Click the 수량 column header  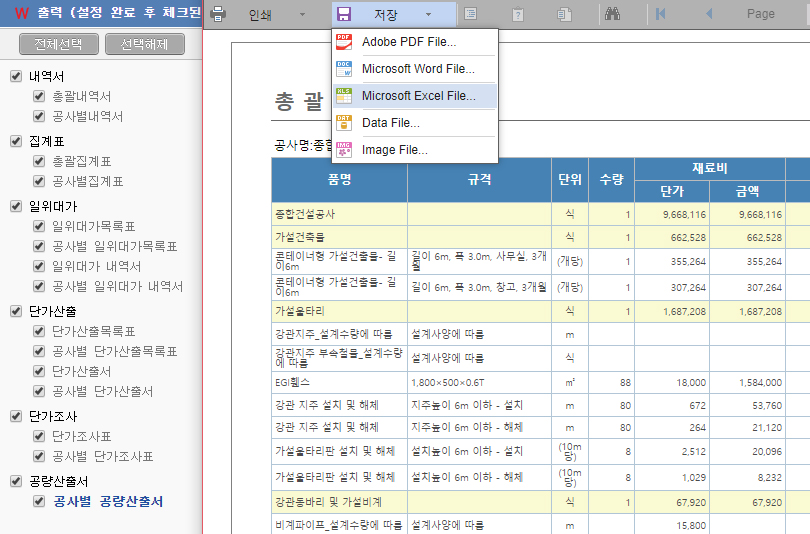[612, 180]
